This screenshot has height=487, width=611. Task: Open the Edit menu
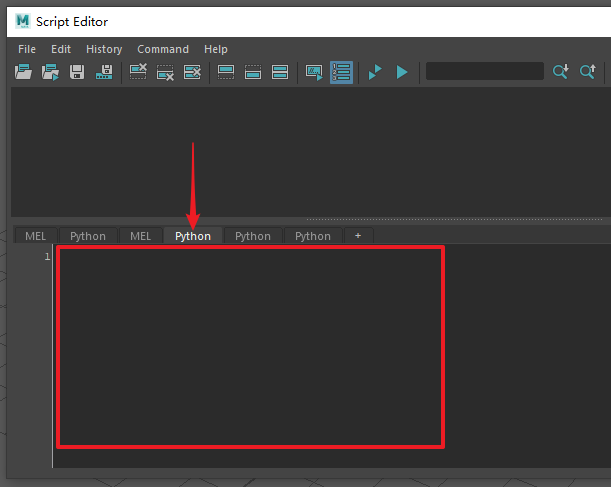click(x=61, y=49)
